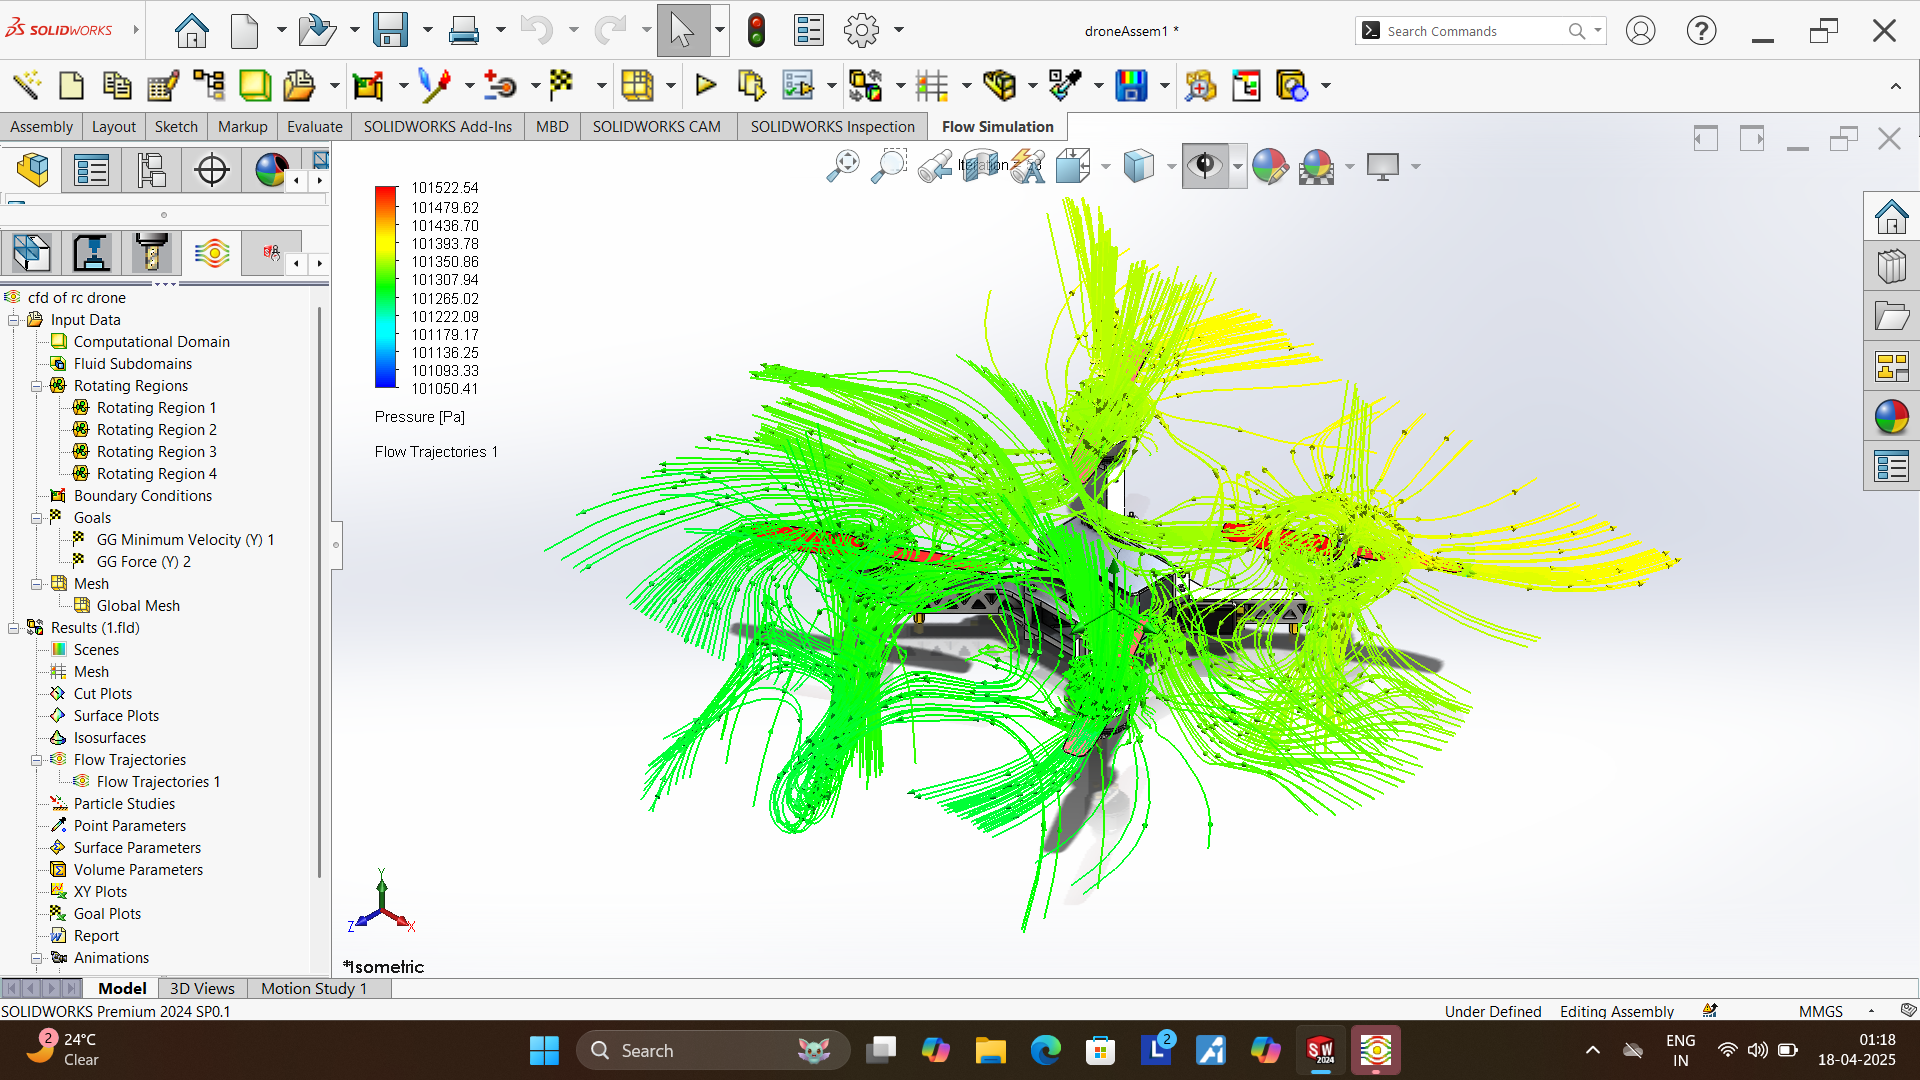
Task: Click the Windows Start button
Action: coord(544,1051)
